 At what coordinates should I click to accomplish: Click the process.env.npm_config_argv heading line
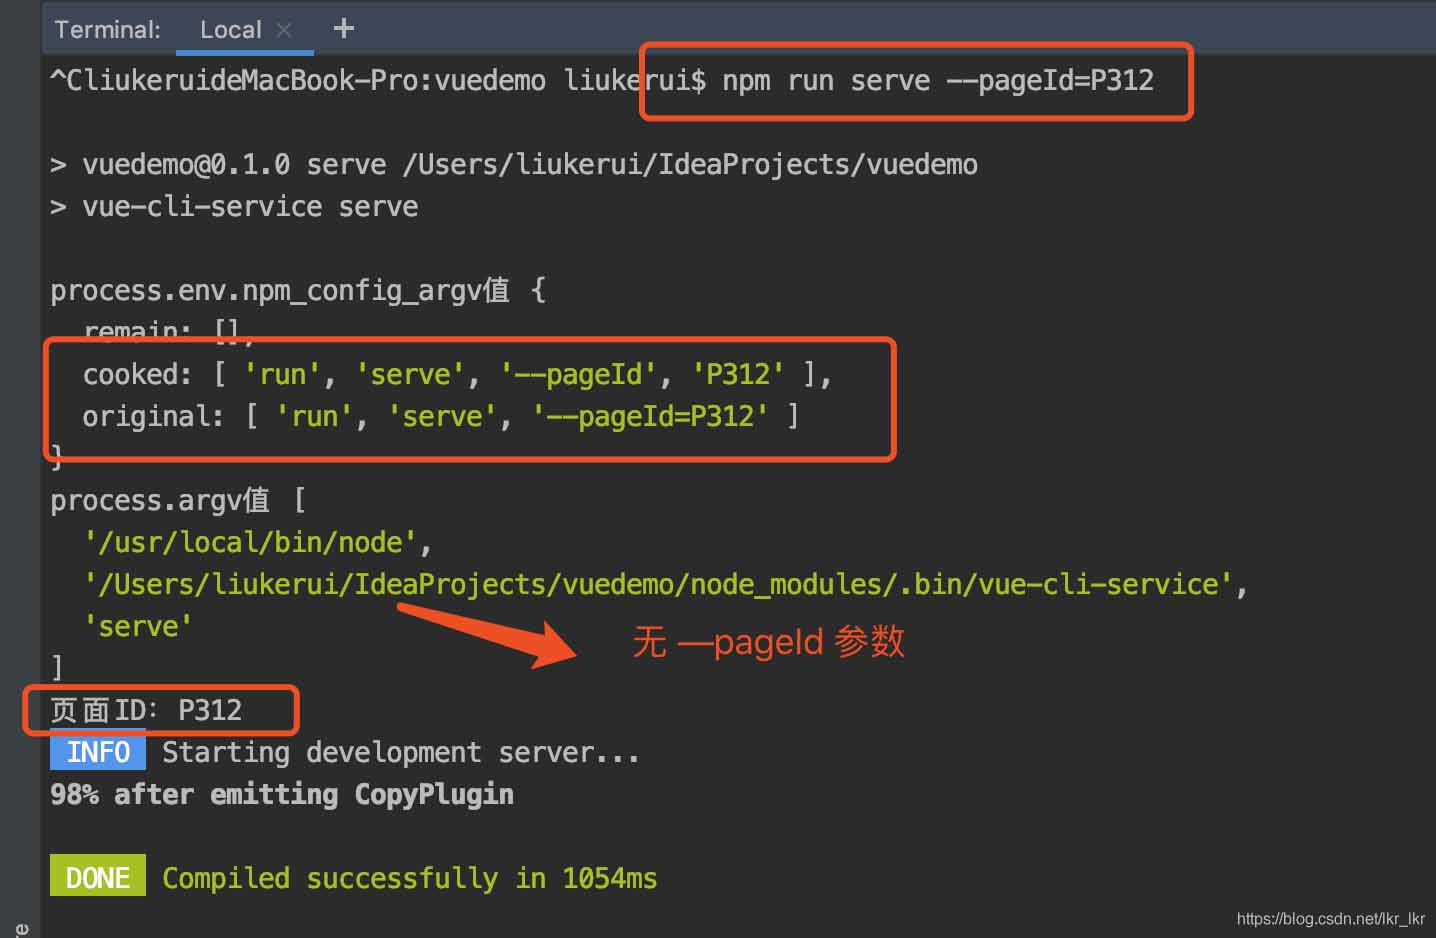click(x=298, y=291)
